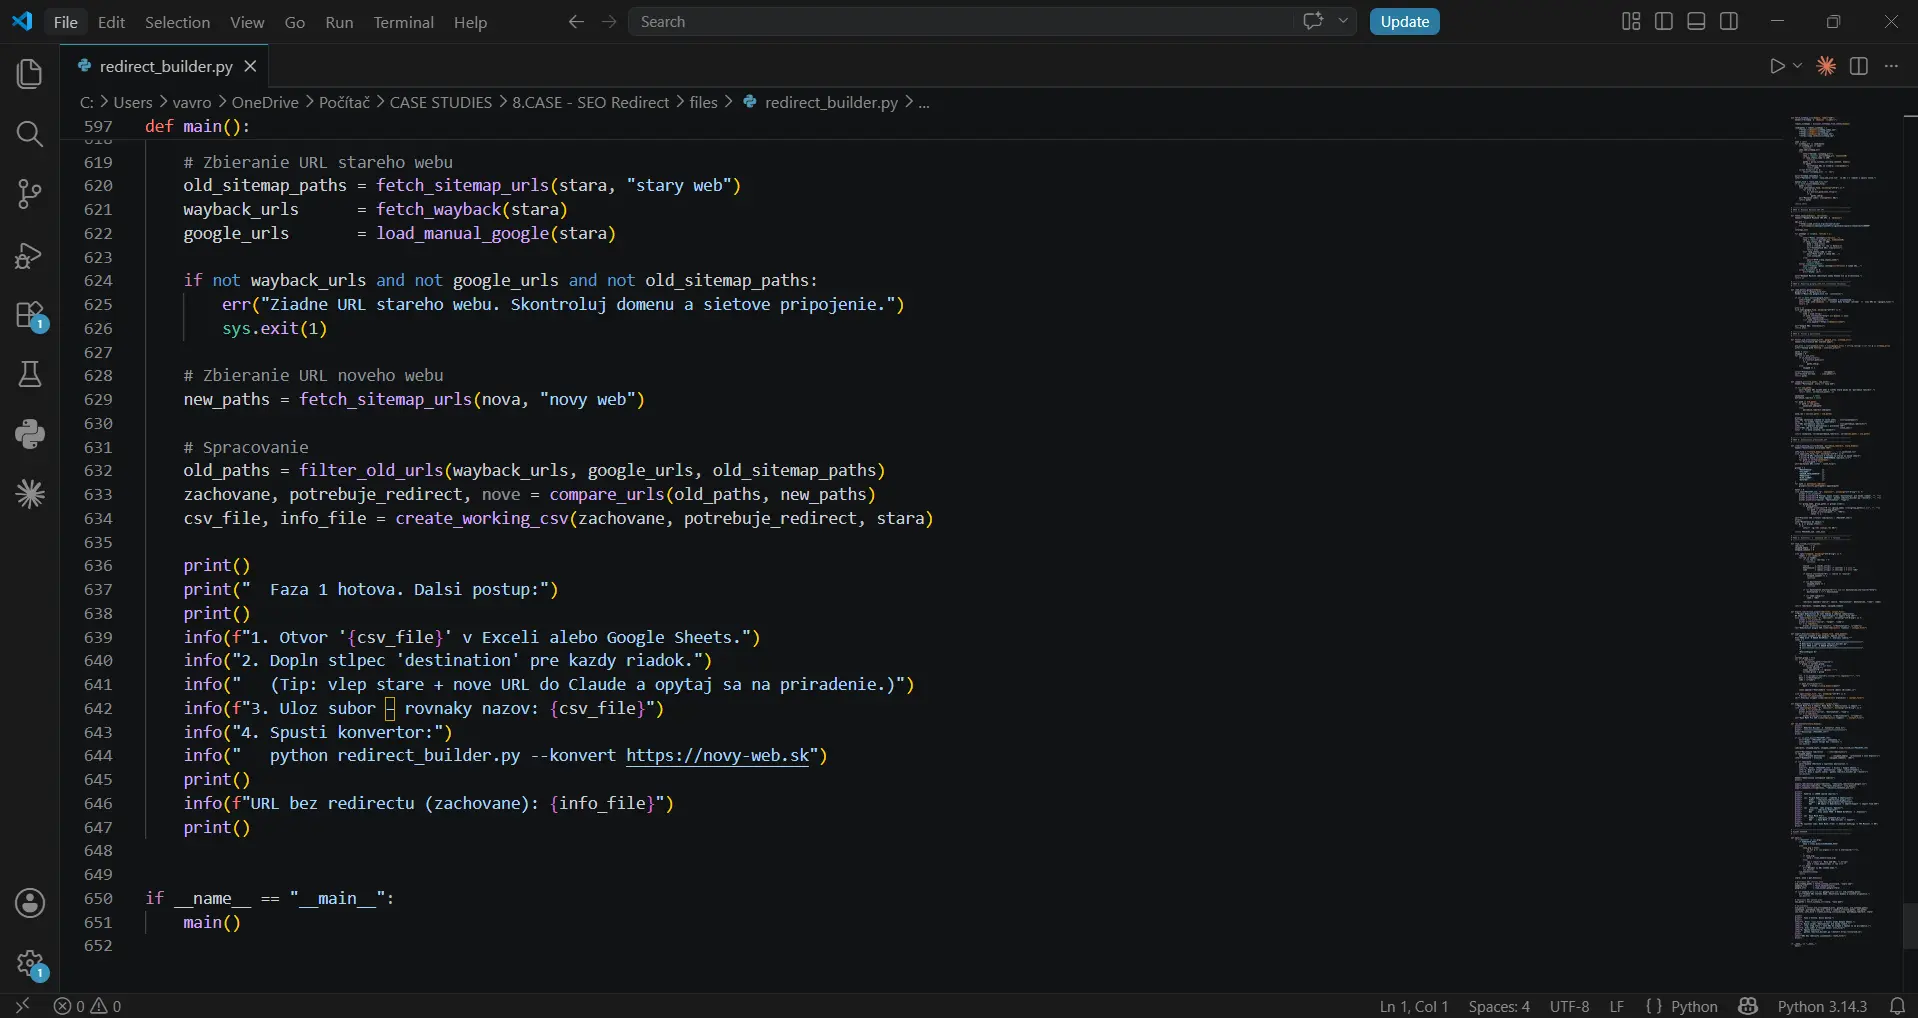Open the Search view in activity bar
Image resolution: width=1918 pixels, height=1018 pixels.
[30, 134]
